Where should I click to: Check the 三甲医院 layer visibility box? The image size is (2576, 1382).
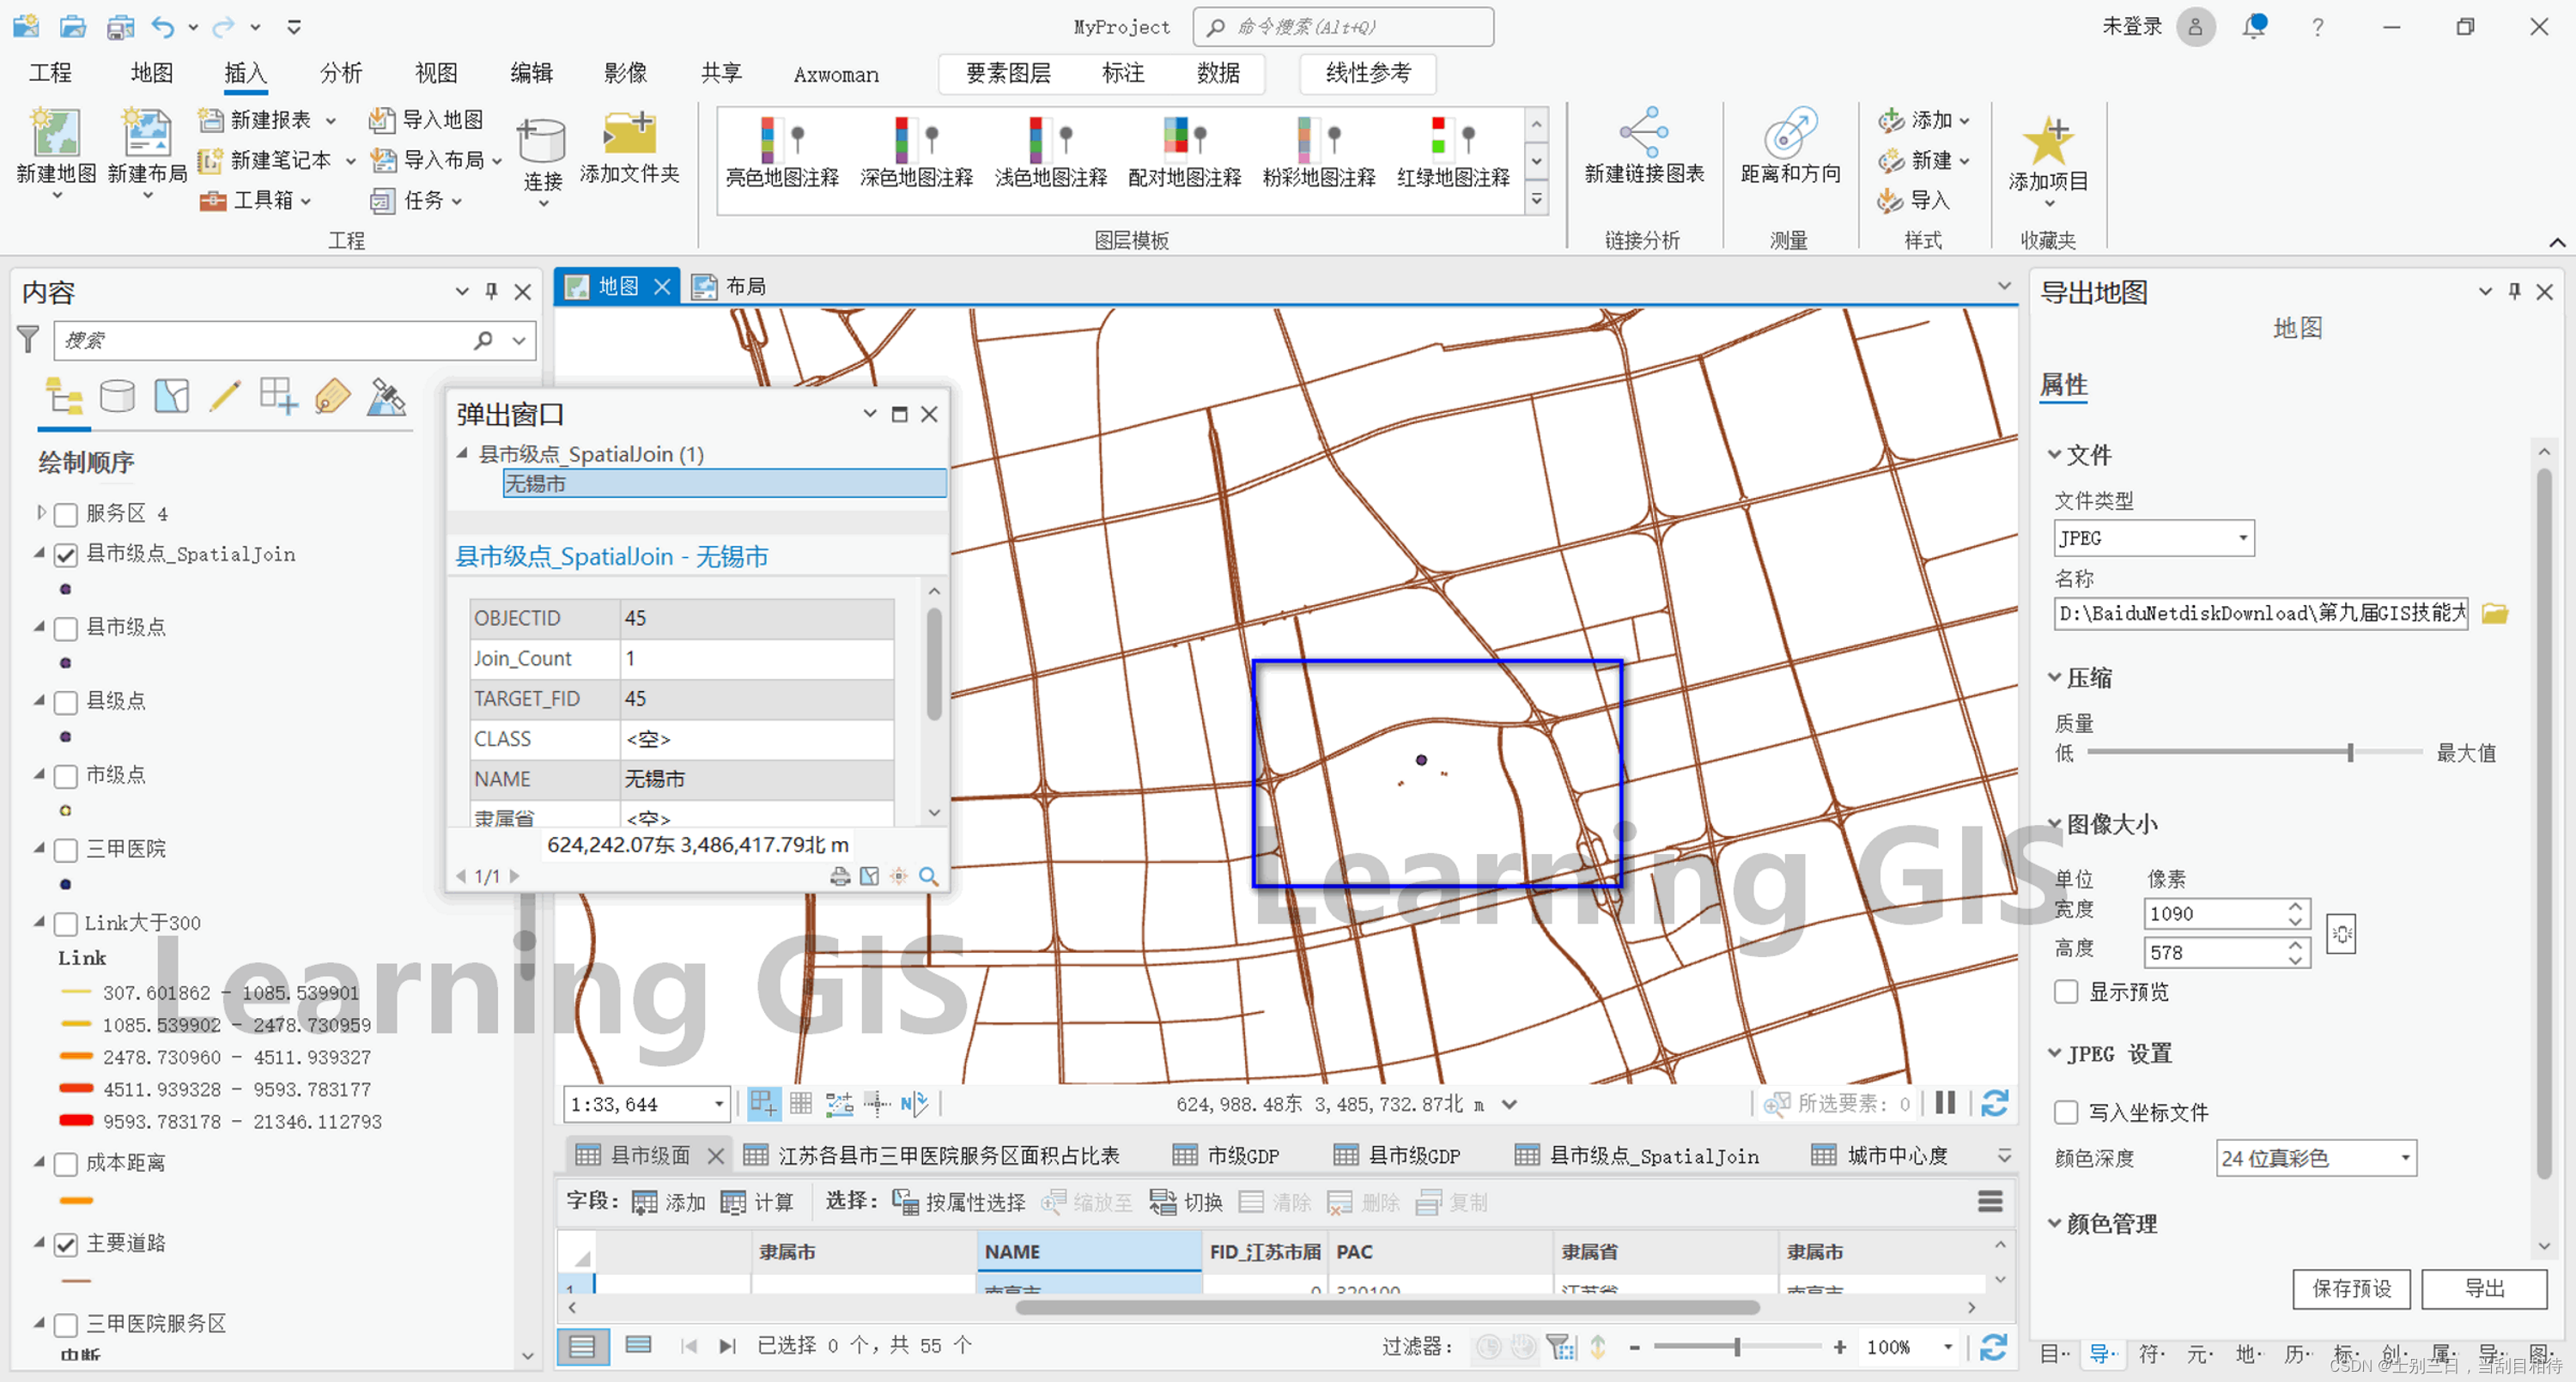pos(66,849)
